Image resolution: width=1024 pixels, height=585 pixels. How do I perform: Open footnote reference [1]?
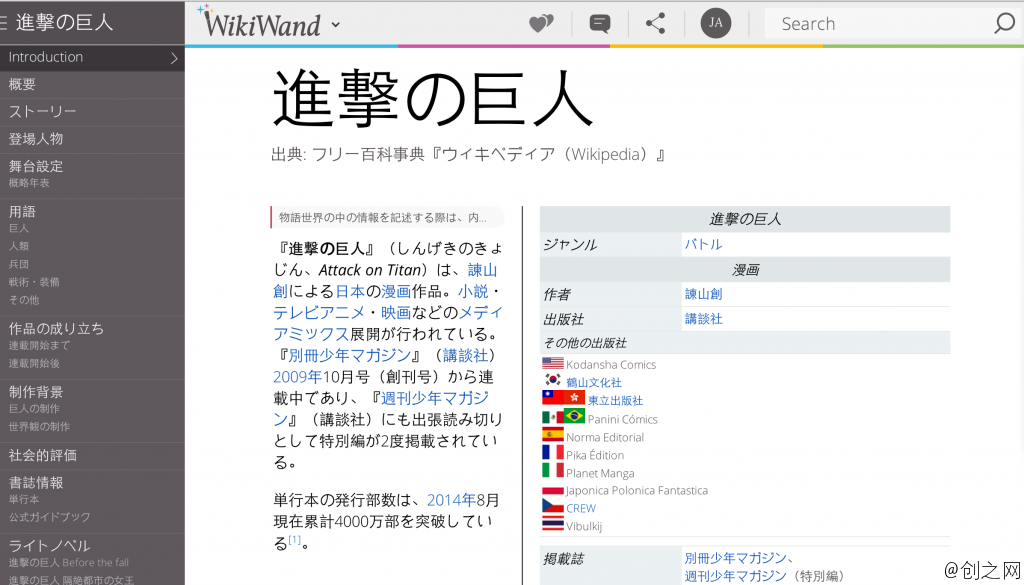295,539
